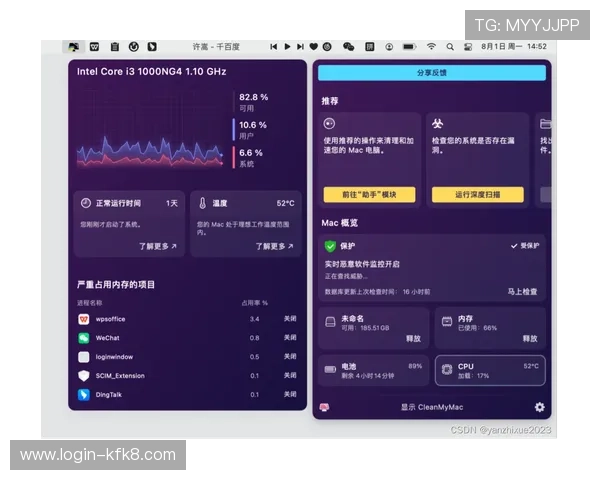
Task: Click the 运行深度扫描 button
Action: tap(478, 194)
